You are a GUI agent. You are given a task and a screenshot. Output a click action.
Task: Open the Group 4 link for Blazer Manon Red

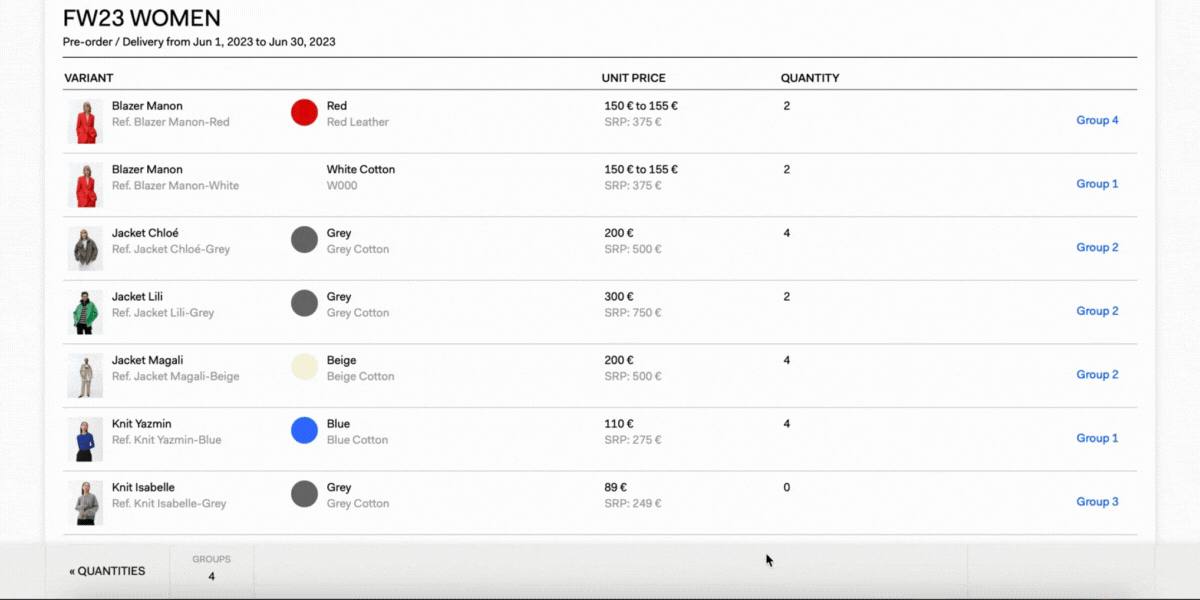pyautogui.click(x=1097, y=120)
